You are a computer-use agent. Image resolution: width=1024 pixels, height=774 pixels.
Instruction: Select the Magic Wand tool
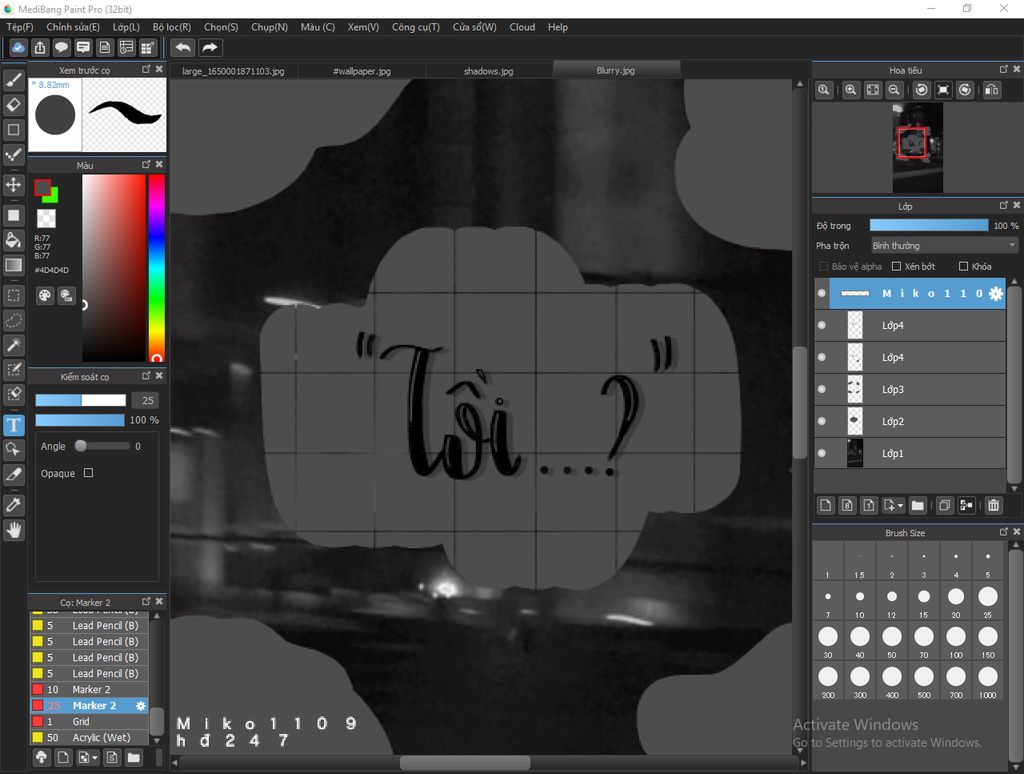point(14,345)
